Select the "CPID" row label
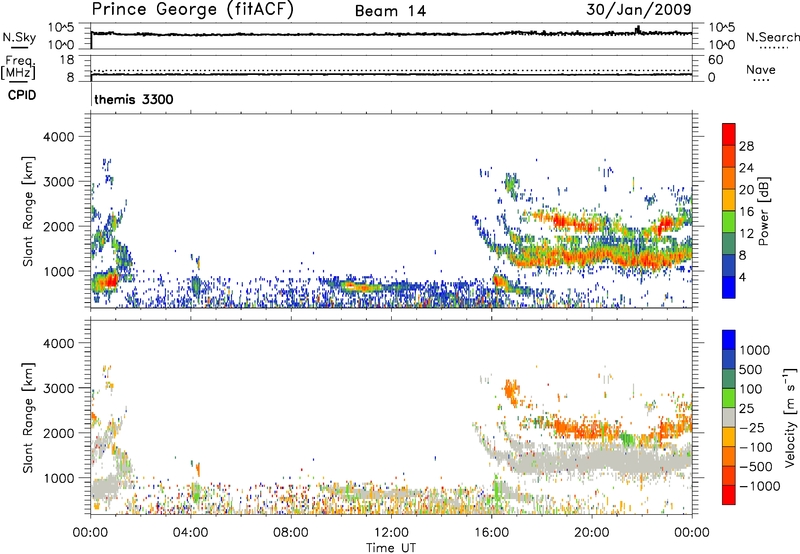 (x=22, y=95)
